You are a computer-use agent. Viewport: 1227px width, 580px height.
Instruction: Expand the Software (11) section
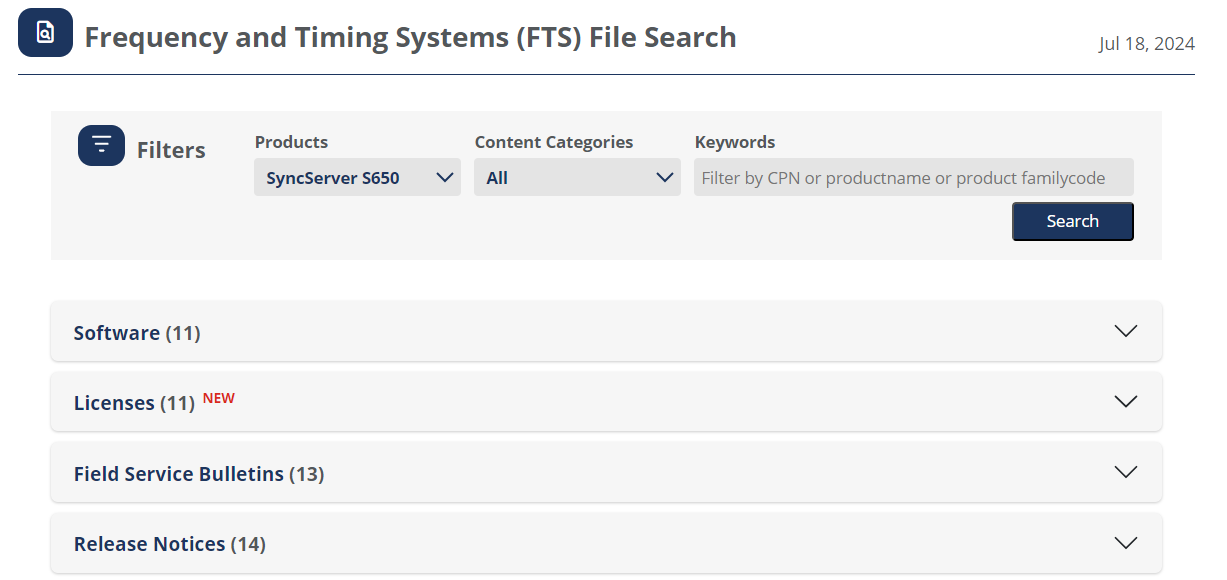tap(137, 333)
